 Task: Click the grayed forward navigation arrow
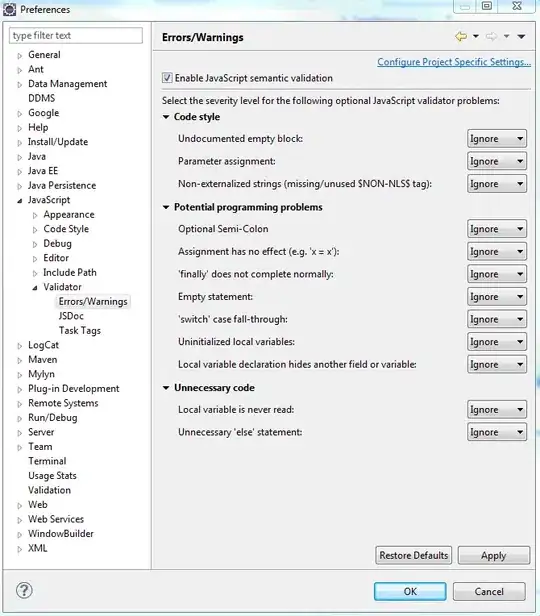(x=491, y=37)
